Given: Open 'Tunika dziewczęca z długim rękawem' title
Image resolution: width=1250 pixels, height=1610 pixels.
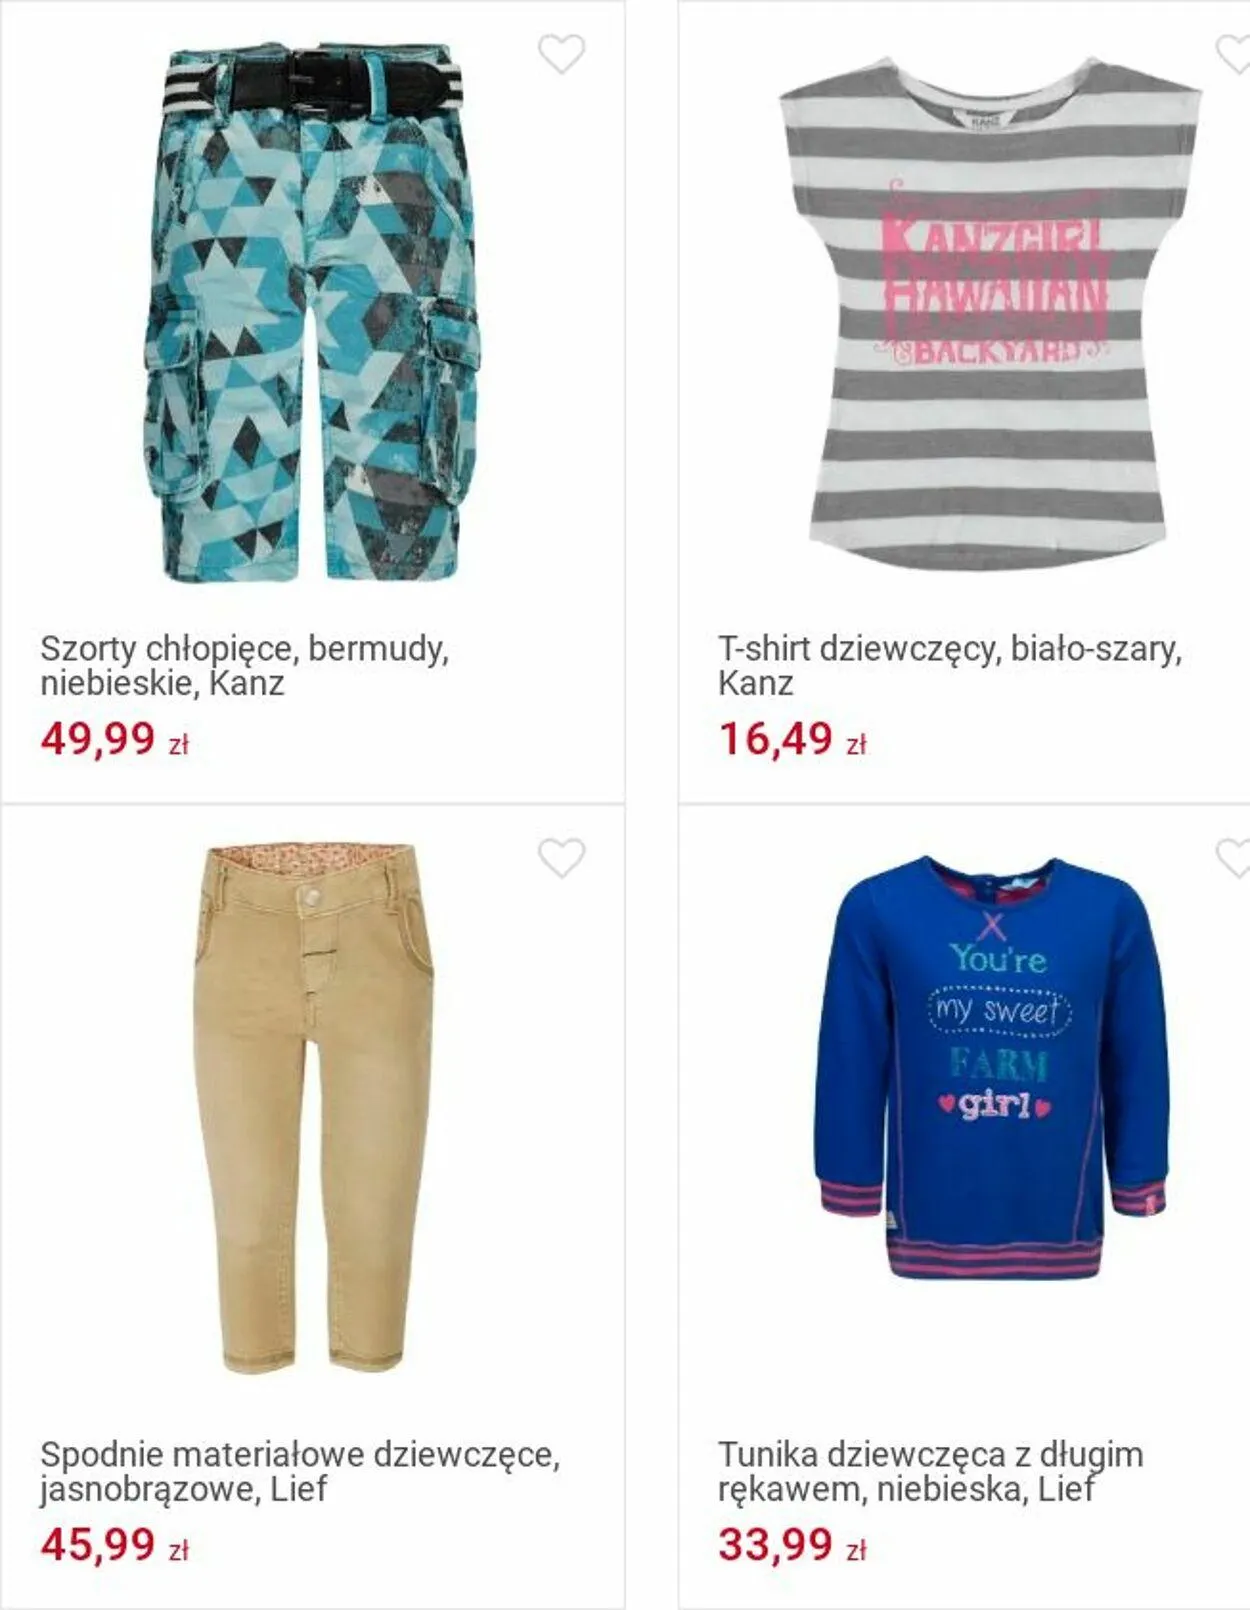Looking at the screenshot, I should pos(930,1471).
